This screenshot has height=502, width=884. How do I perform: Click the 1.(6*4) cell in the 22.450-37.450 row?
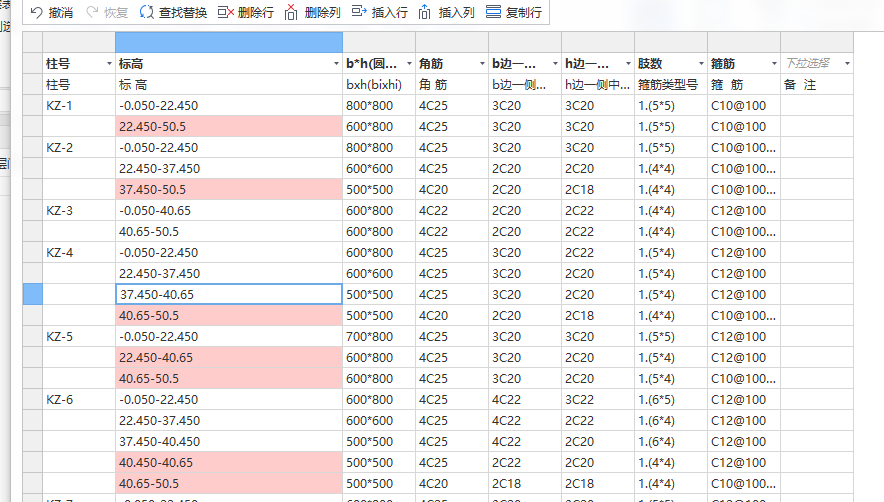[x=671, y=421]
